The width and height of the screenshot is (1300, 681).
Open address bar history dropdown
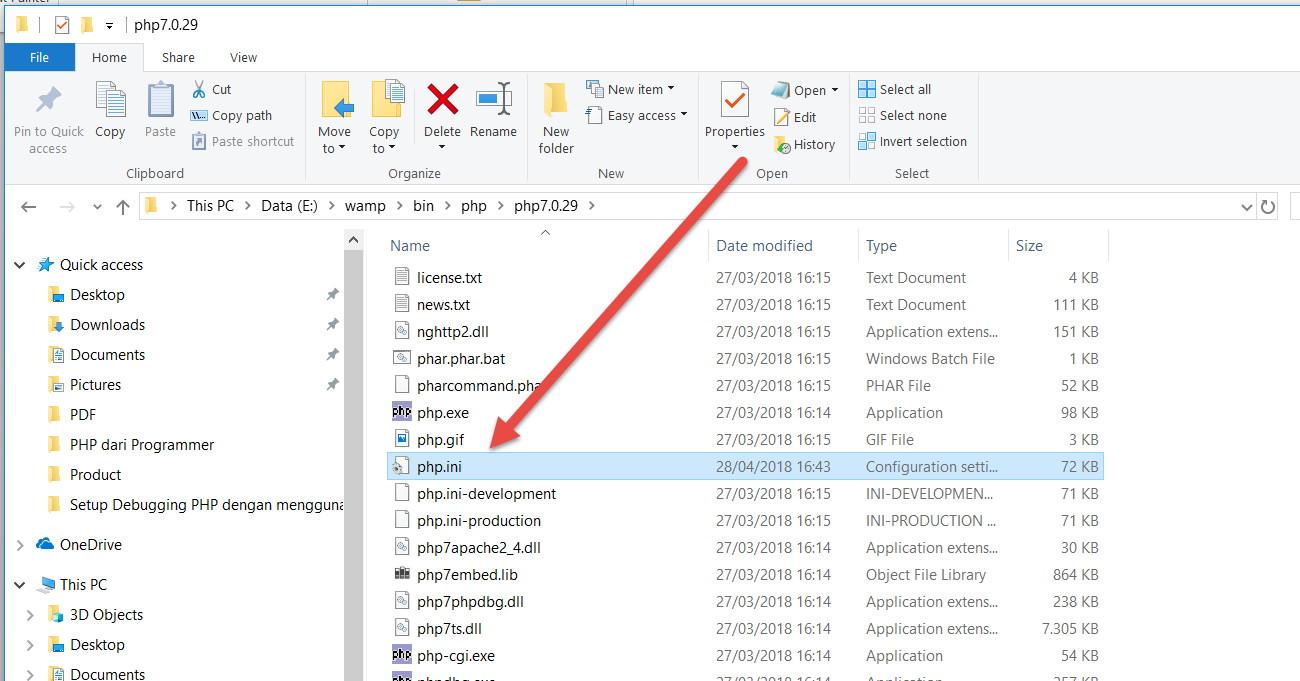(x=1247, y=207)
